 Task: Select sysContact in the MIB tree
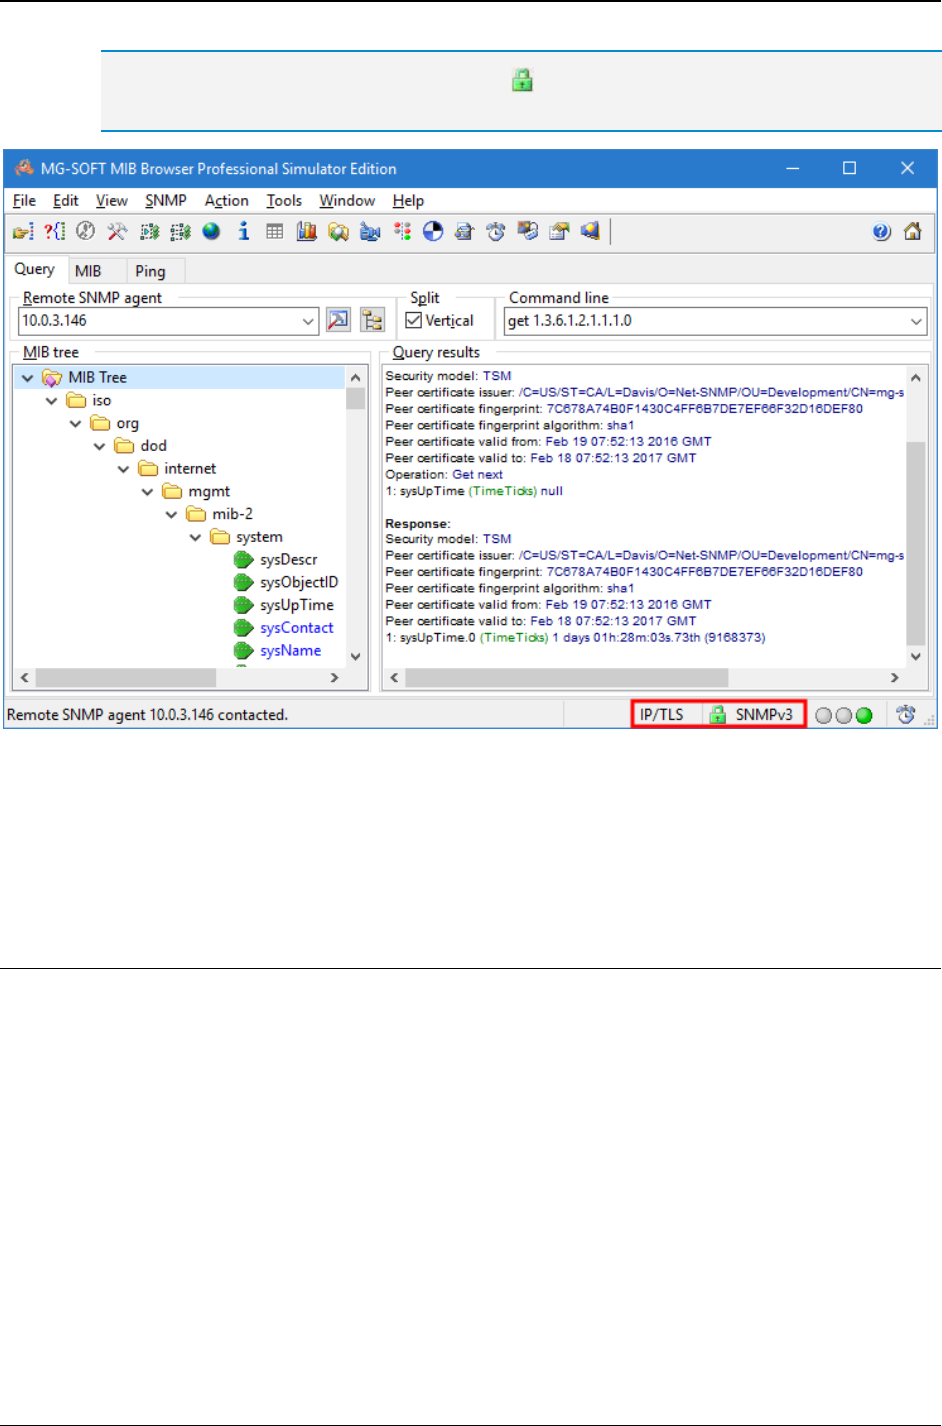297,628
